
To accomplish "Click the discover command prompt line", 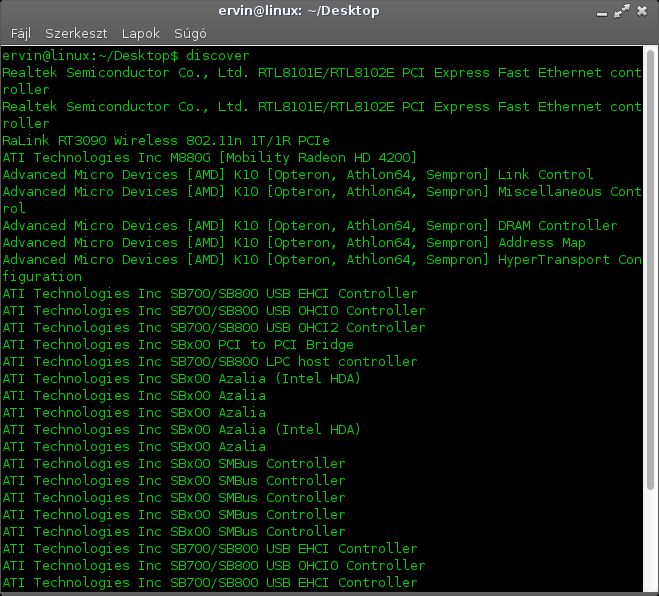I will point(126,56).
